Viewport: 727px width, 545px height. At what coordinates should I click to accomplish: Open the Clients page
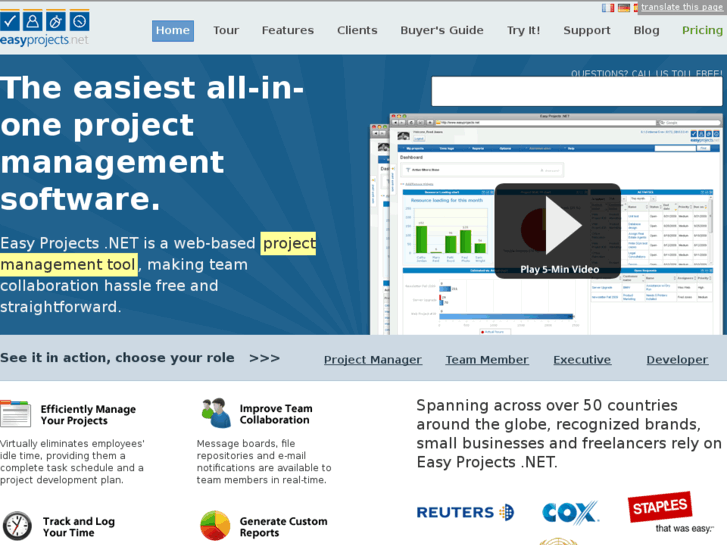pos(357,31)
